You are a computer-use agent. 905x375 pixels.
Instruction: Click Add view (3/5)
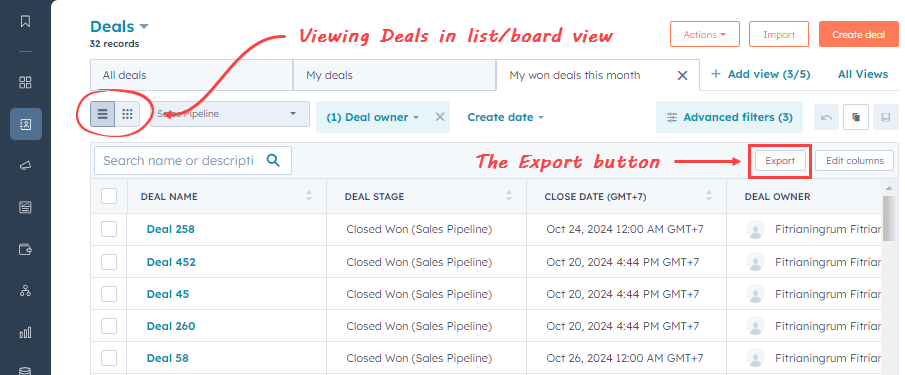point(761,74)
